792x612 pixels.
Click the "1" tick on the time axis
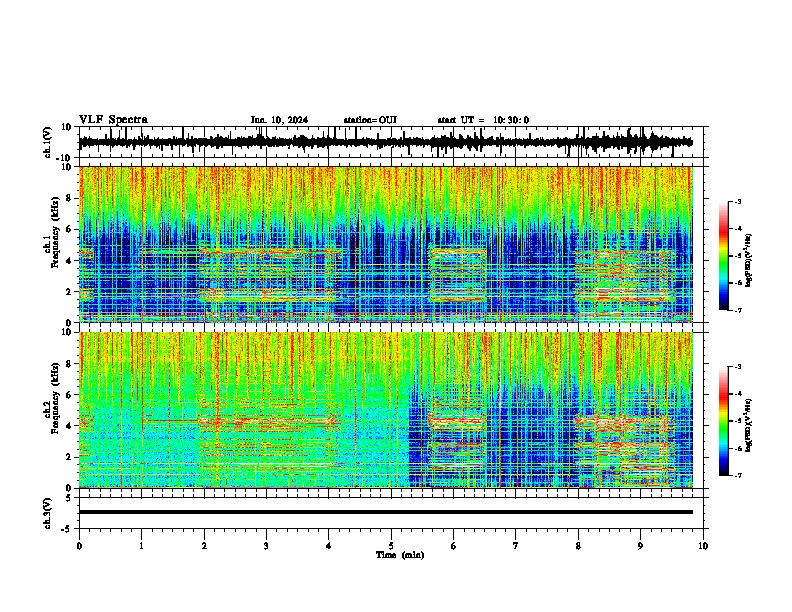141,546
